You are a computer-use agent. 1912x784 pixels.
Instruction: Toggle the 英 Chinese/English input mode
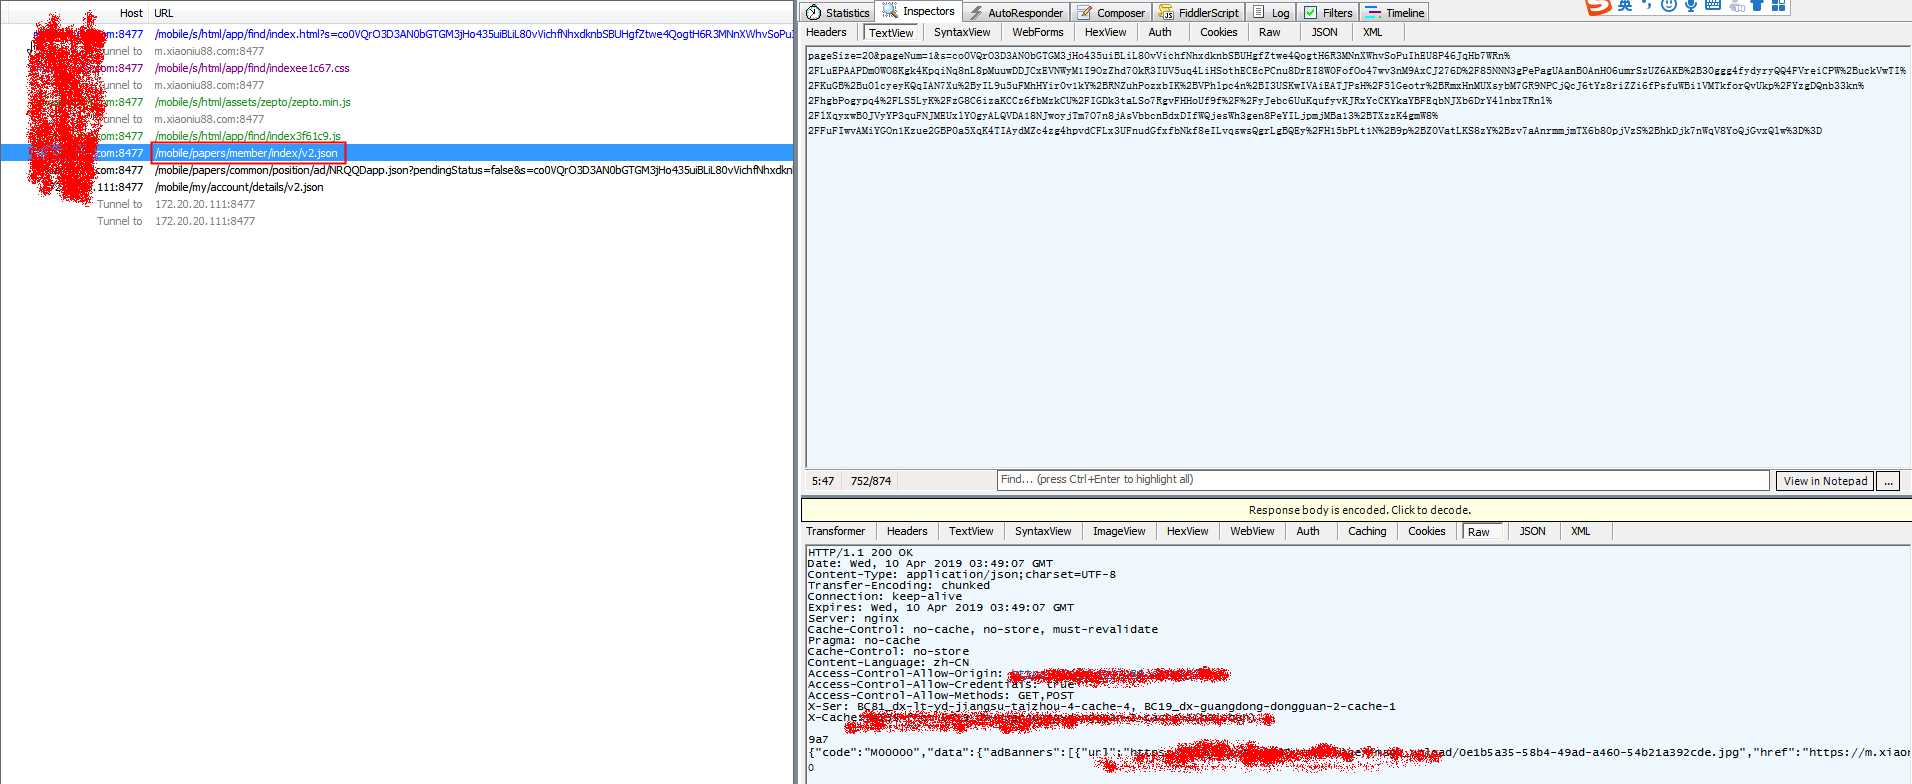(1625, 5)
